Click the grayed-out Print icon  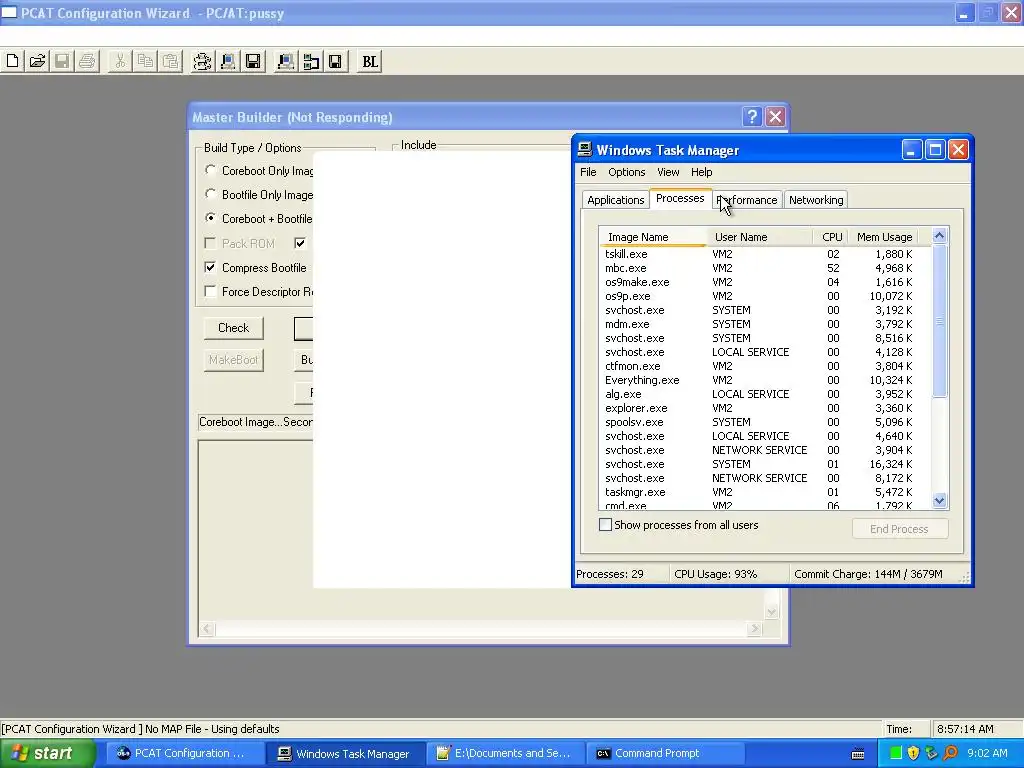tap(87, 61)
